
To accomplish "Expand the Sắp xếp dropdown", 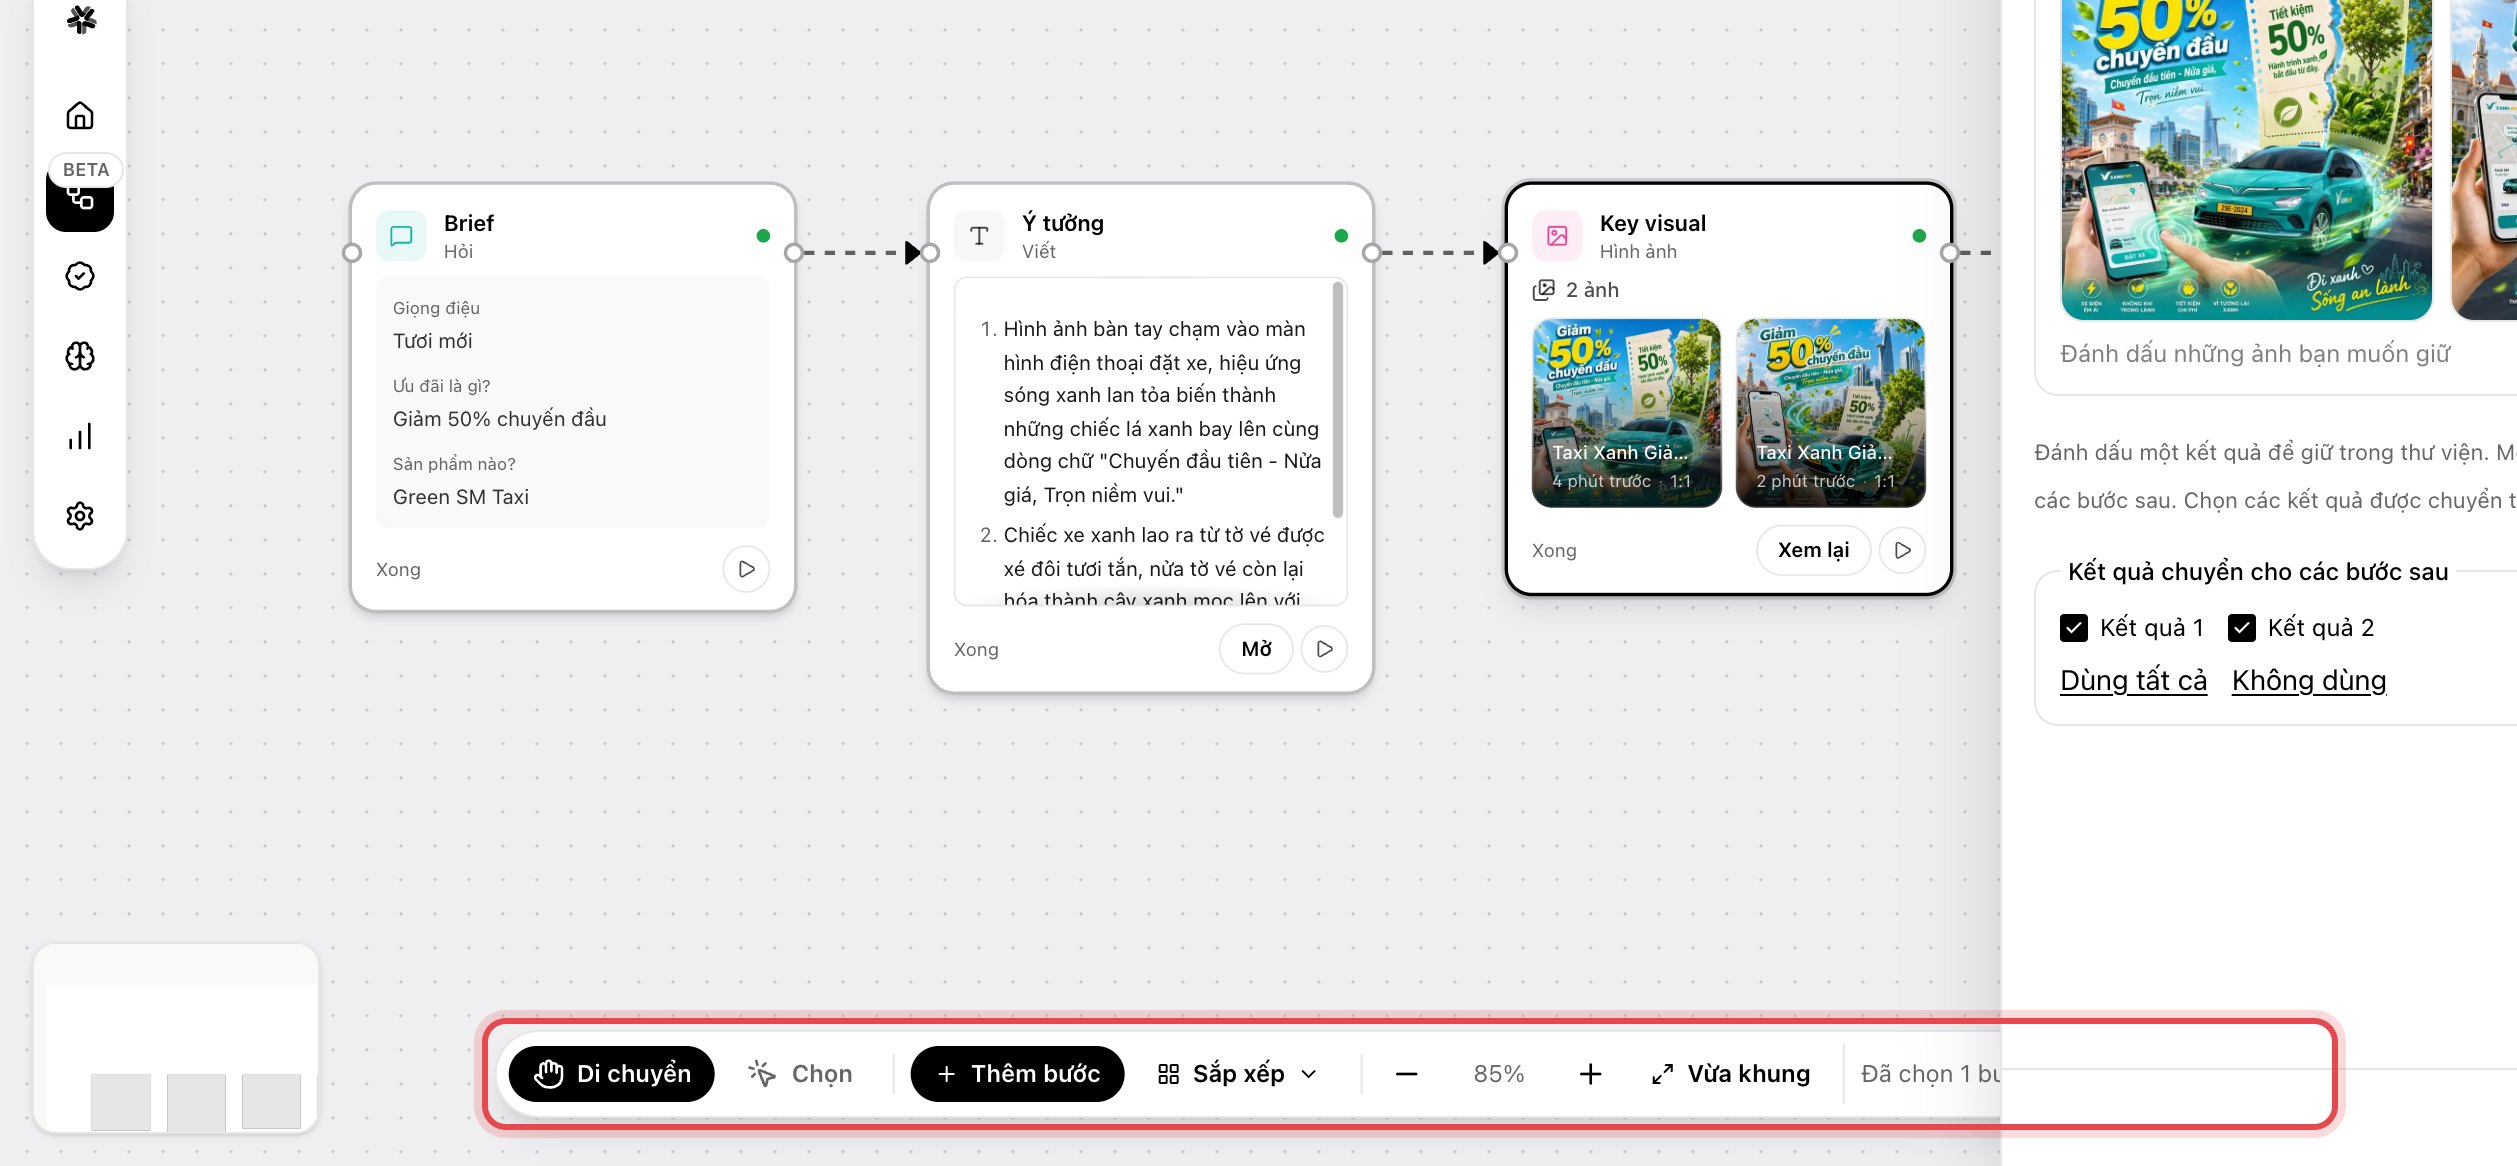I will pyautogui.click(x=1238, y=1074).
